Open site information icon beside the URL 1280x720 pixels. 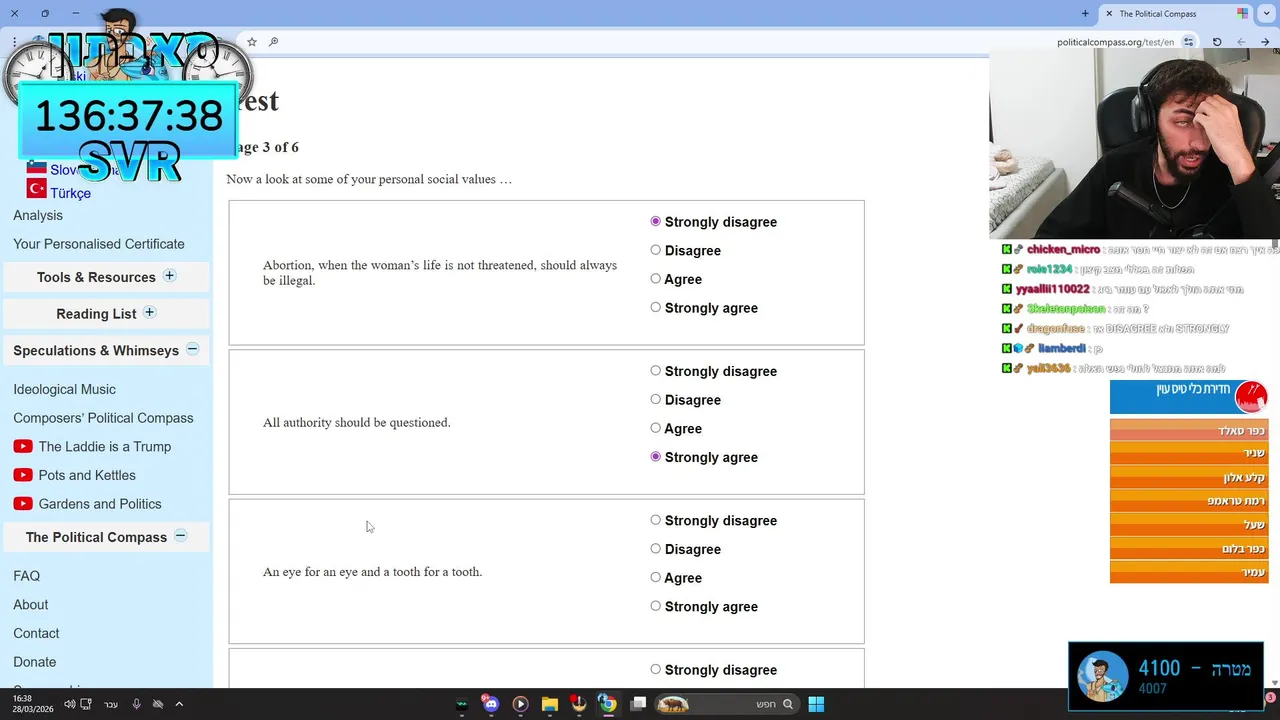tap(1188, 42)
